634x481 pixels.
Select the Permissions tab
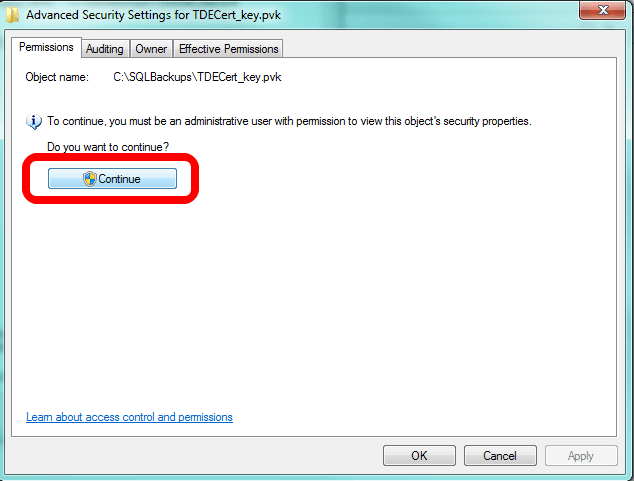46,47
